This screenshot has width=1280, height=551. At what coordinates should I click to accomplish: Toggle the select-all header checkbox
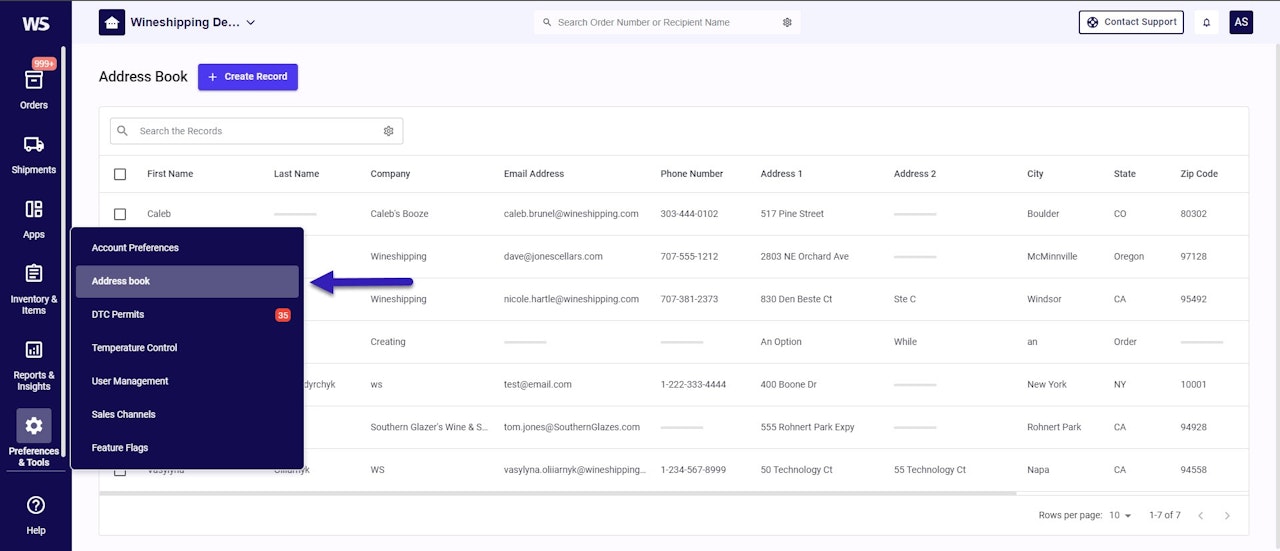pos(120,174)
